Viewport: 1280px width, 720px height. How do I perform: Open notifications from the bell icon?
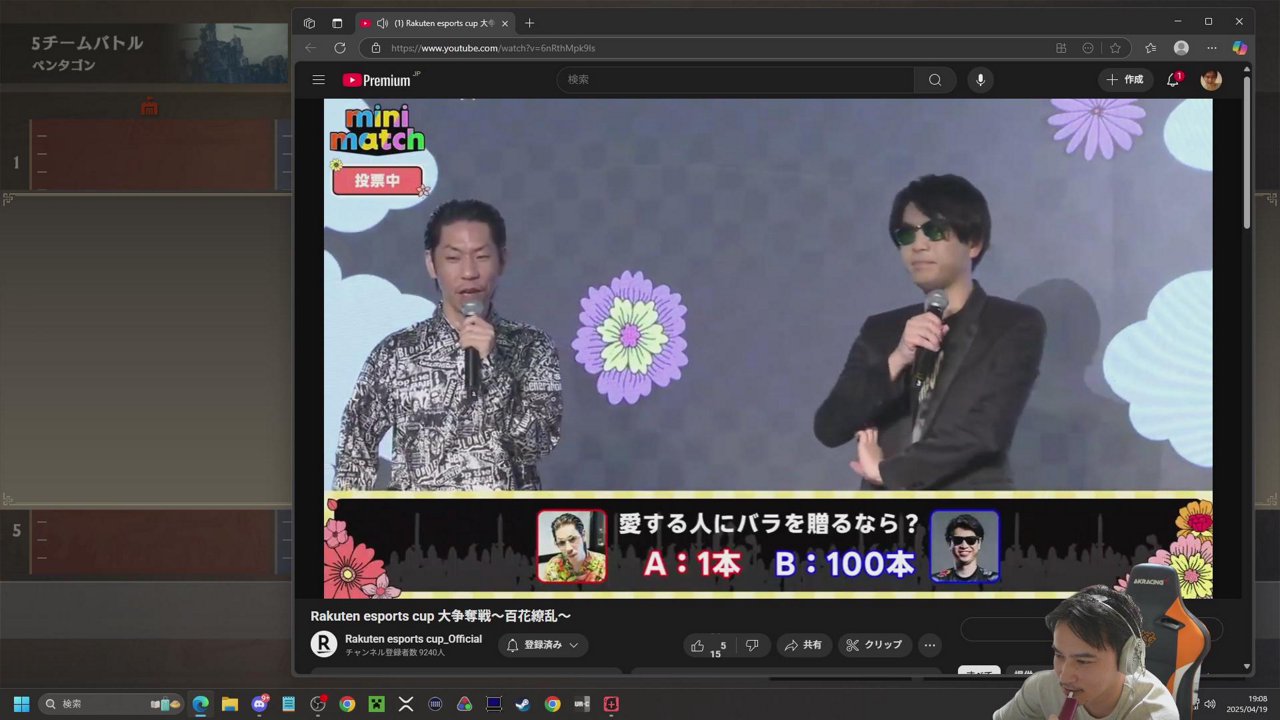pyautogui.click(x=1172, y=79)
